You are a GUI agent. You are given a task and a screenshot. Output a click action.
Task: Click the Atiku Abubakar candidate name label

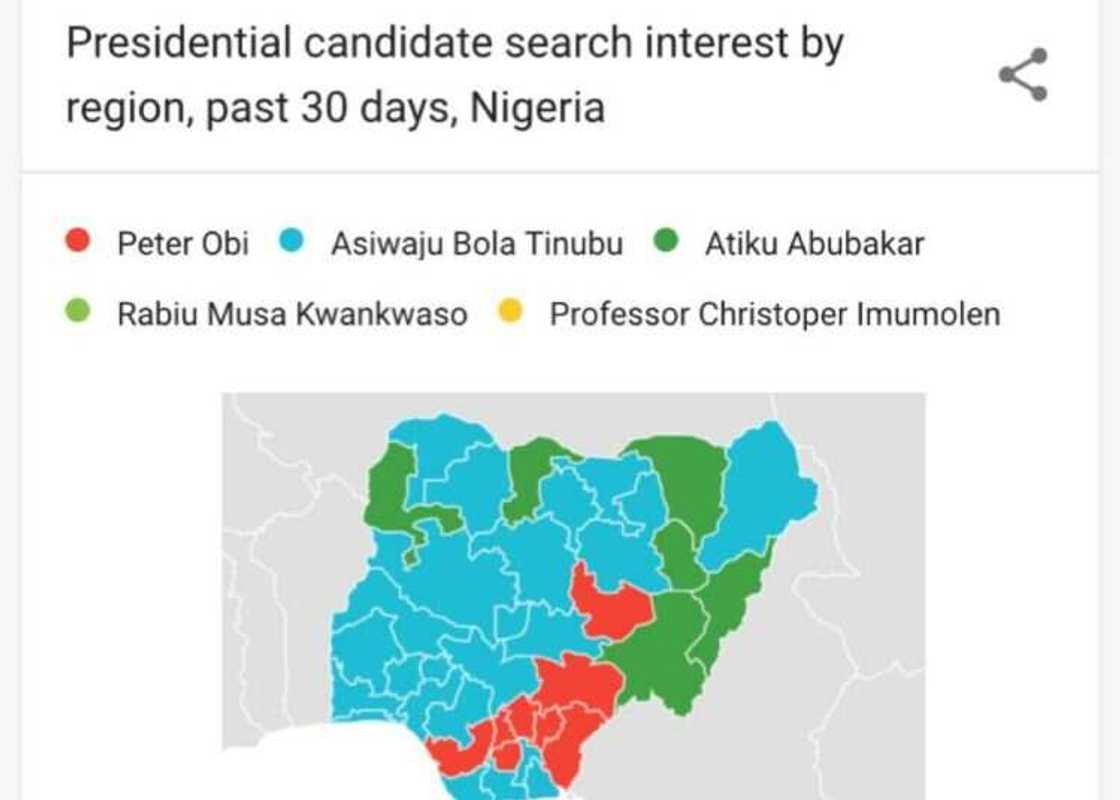[x=817, y=240]
